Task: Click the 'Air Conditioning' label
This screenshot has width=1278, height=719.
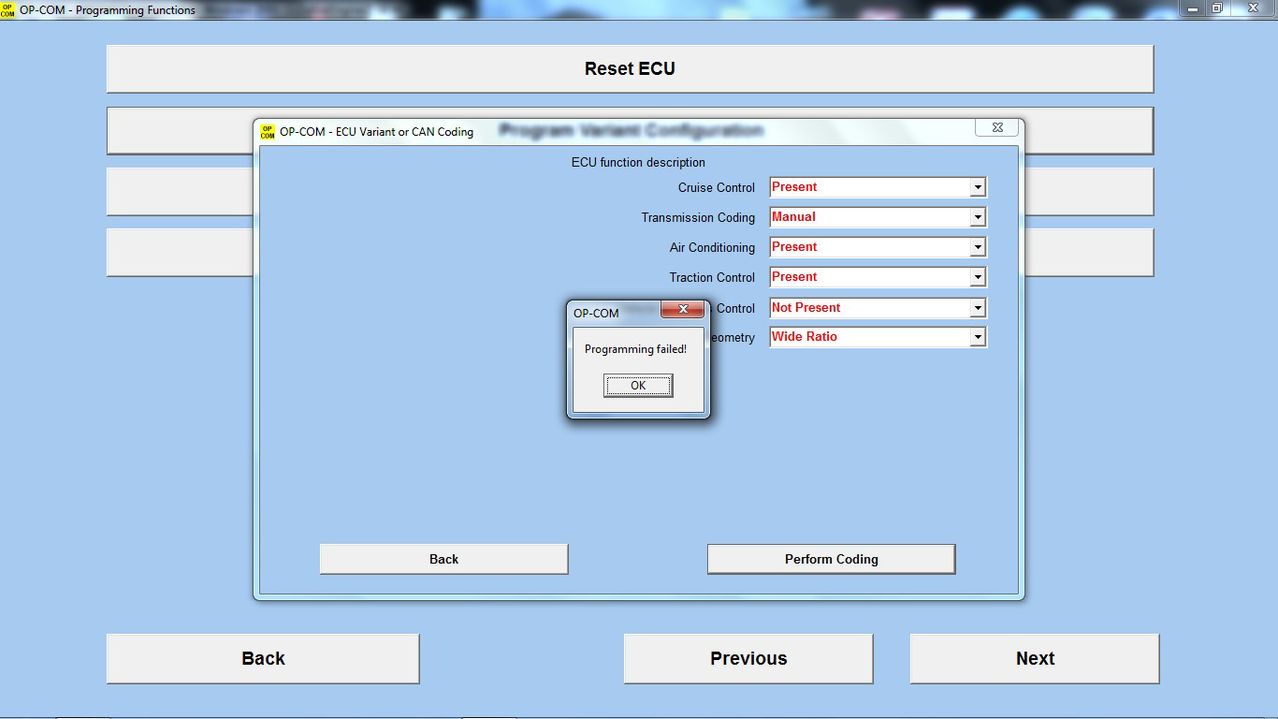Action: (x=712, y=247)
